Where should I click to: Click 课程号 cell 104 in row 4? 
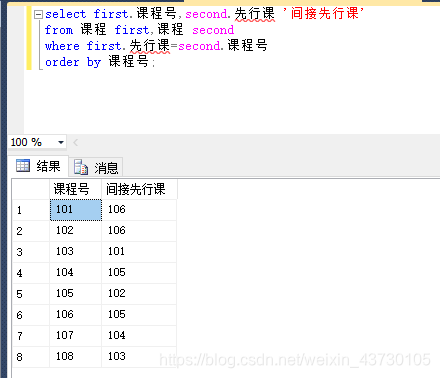[76, 273]
